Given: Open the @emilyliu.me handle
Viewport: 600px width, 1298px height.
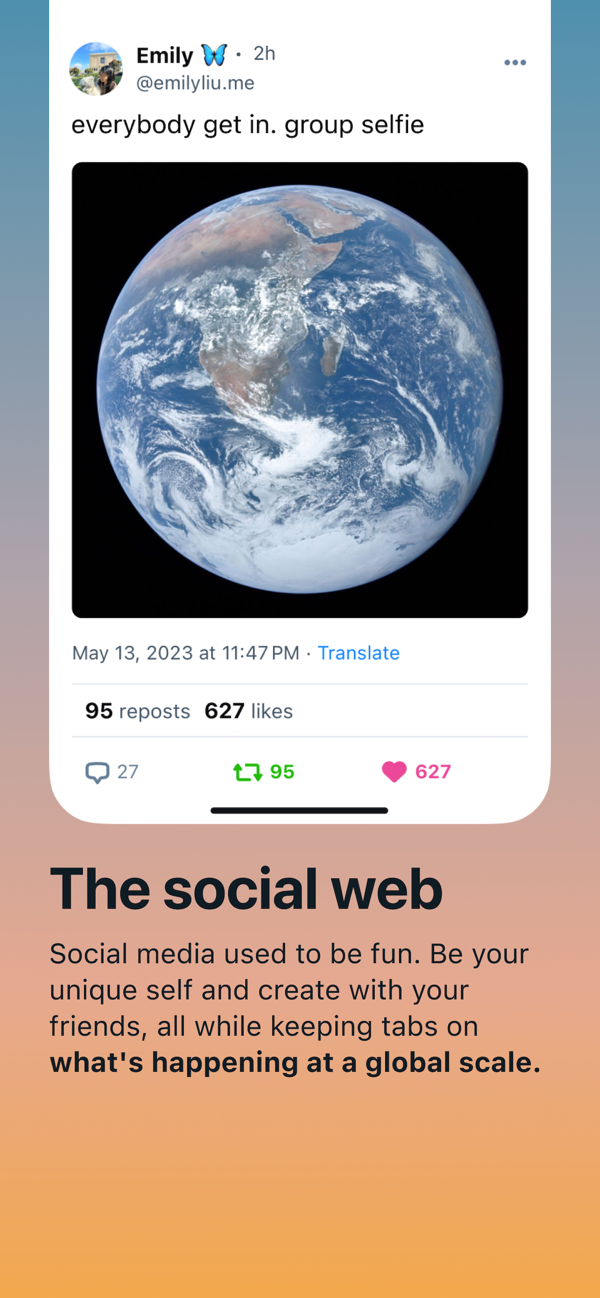Looking at the screenshot, I should tap(195, 84).
